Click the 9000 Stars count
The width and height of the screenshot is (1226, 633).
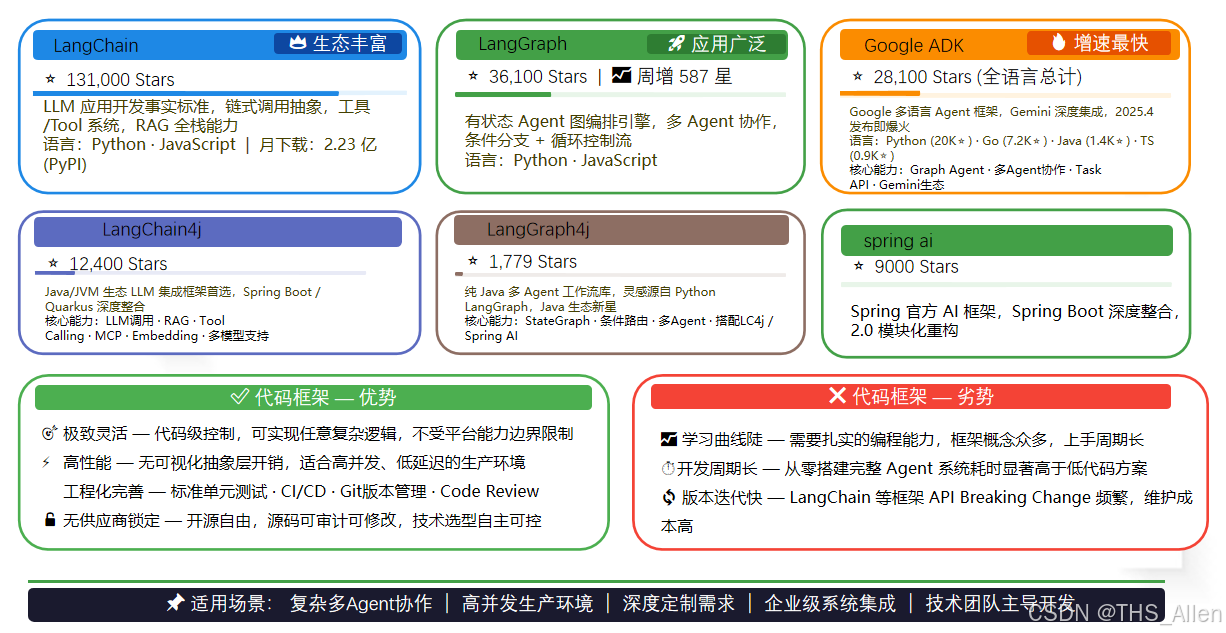coord(916,267)
